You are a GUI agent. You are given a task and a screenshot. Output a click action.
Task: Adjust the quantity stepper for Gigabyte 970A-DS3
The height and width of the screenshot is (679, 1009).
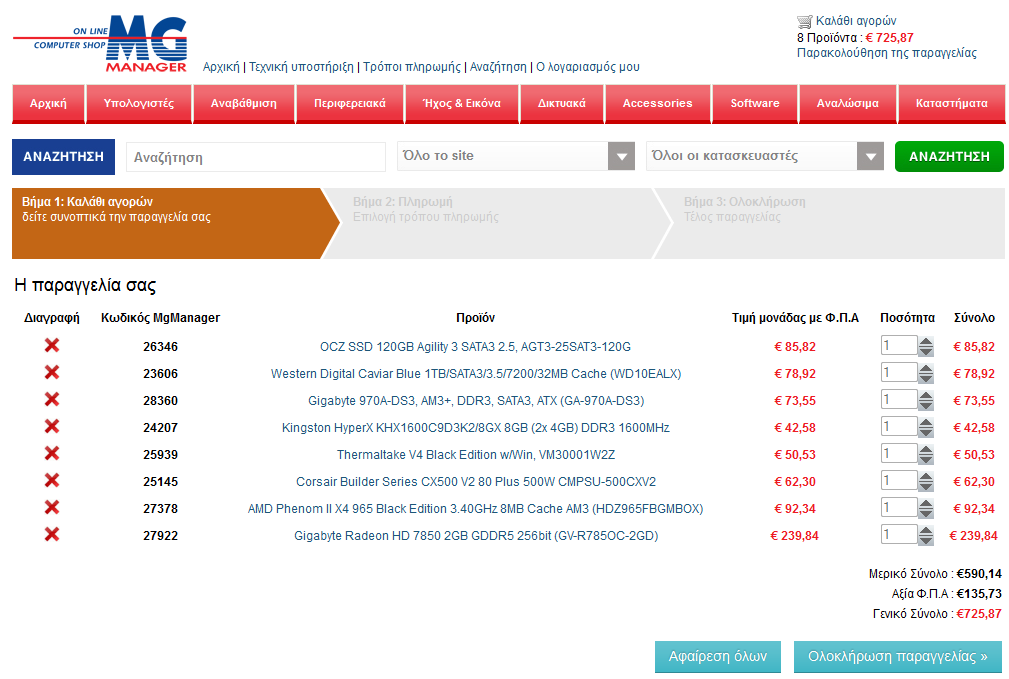(926, 400)
